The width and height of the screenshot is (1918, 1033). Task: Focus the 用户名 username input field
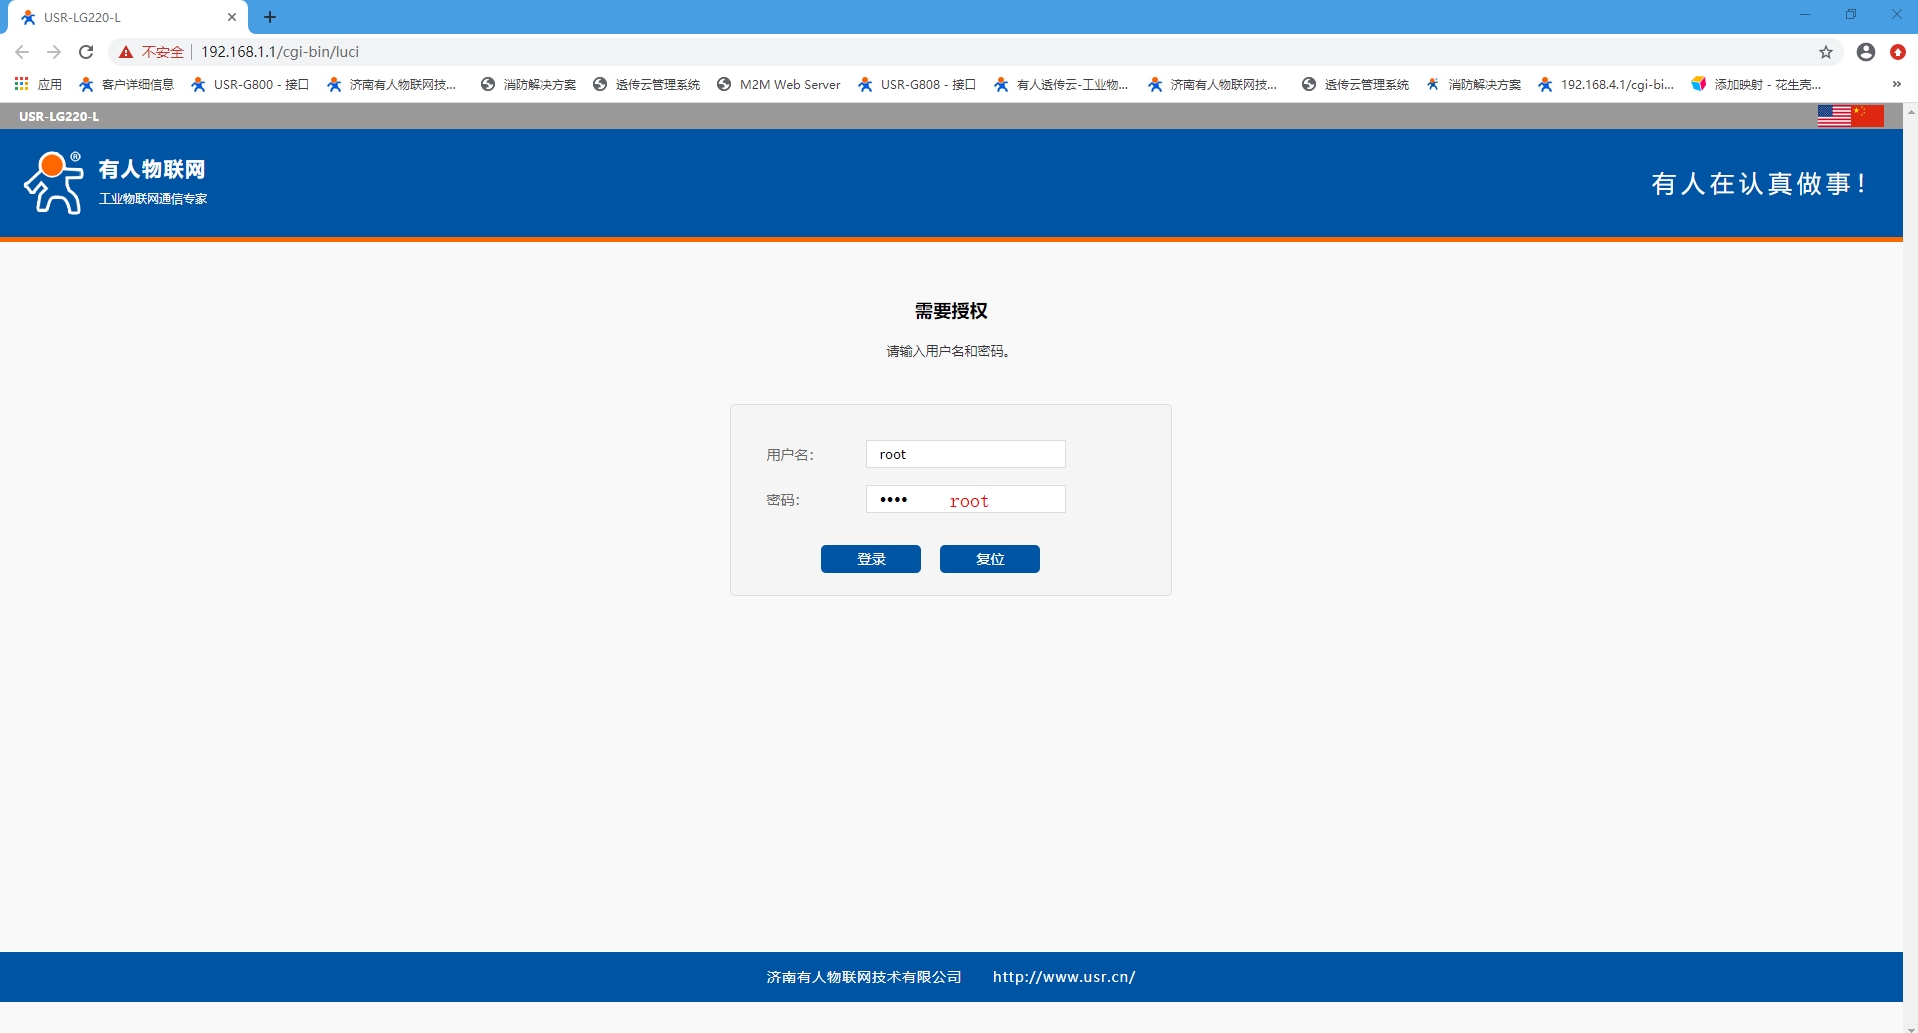(965, 454)
